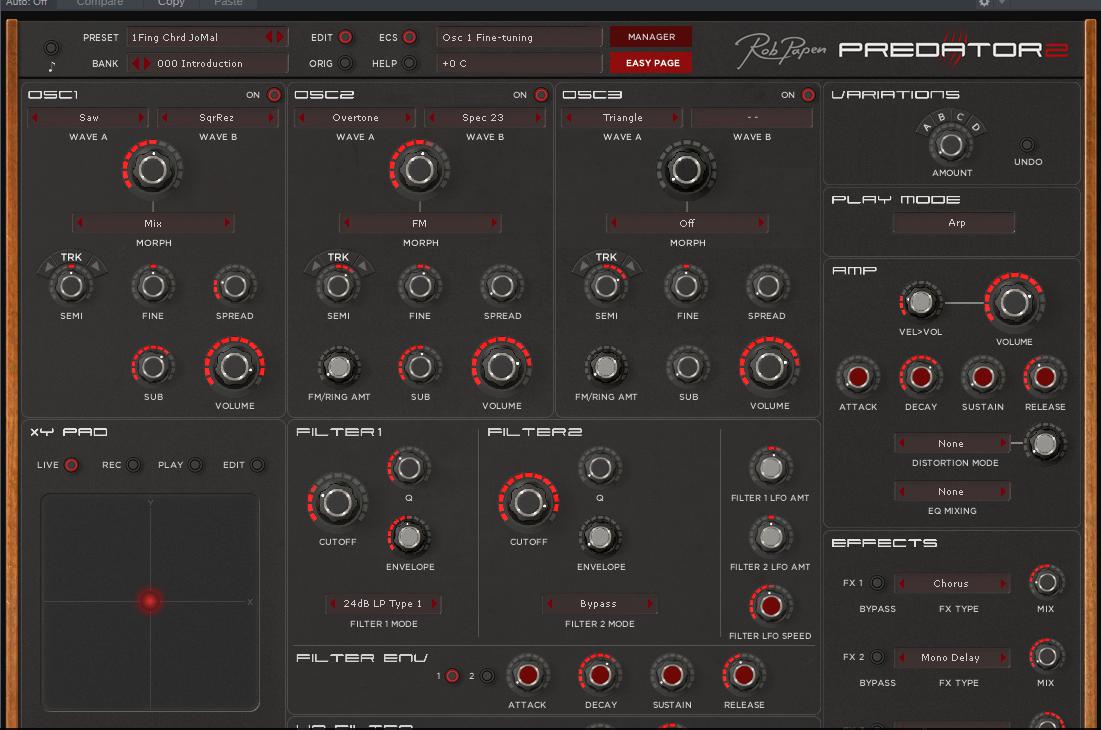
Task: Activate XY Pad PLAY mode
Action: coord(195,465)
